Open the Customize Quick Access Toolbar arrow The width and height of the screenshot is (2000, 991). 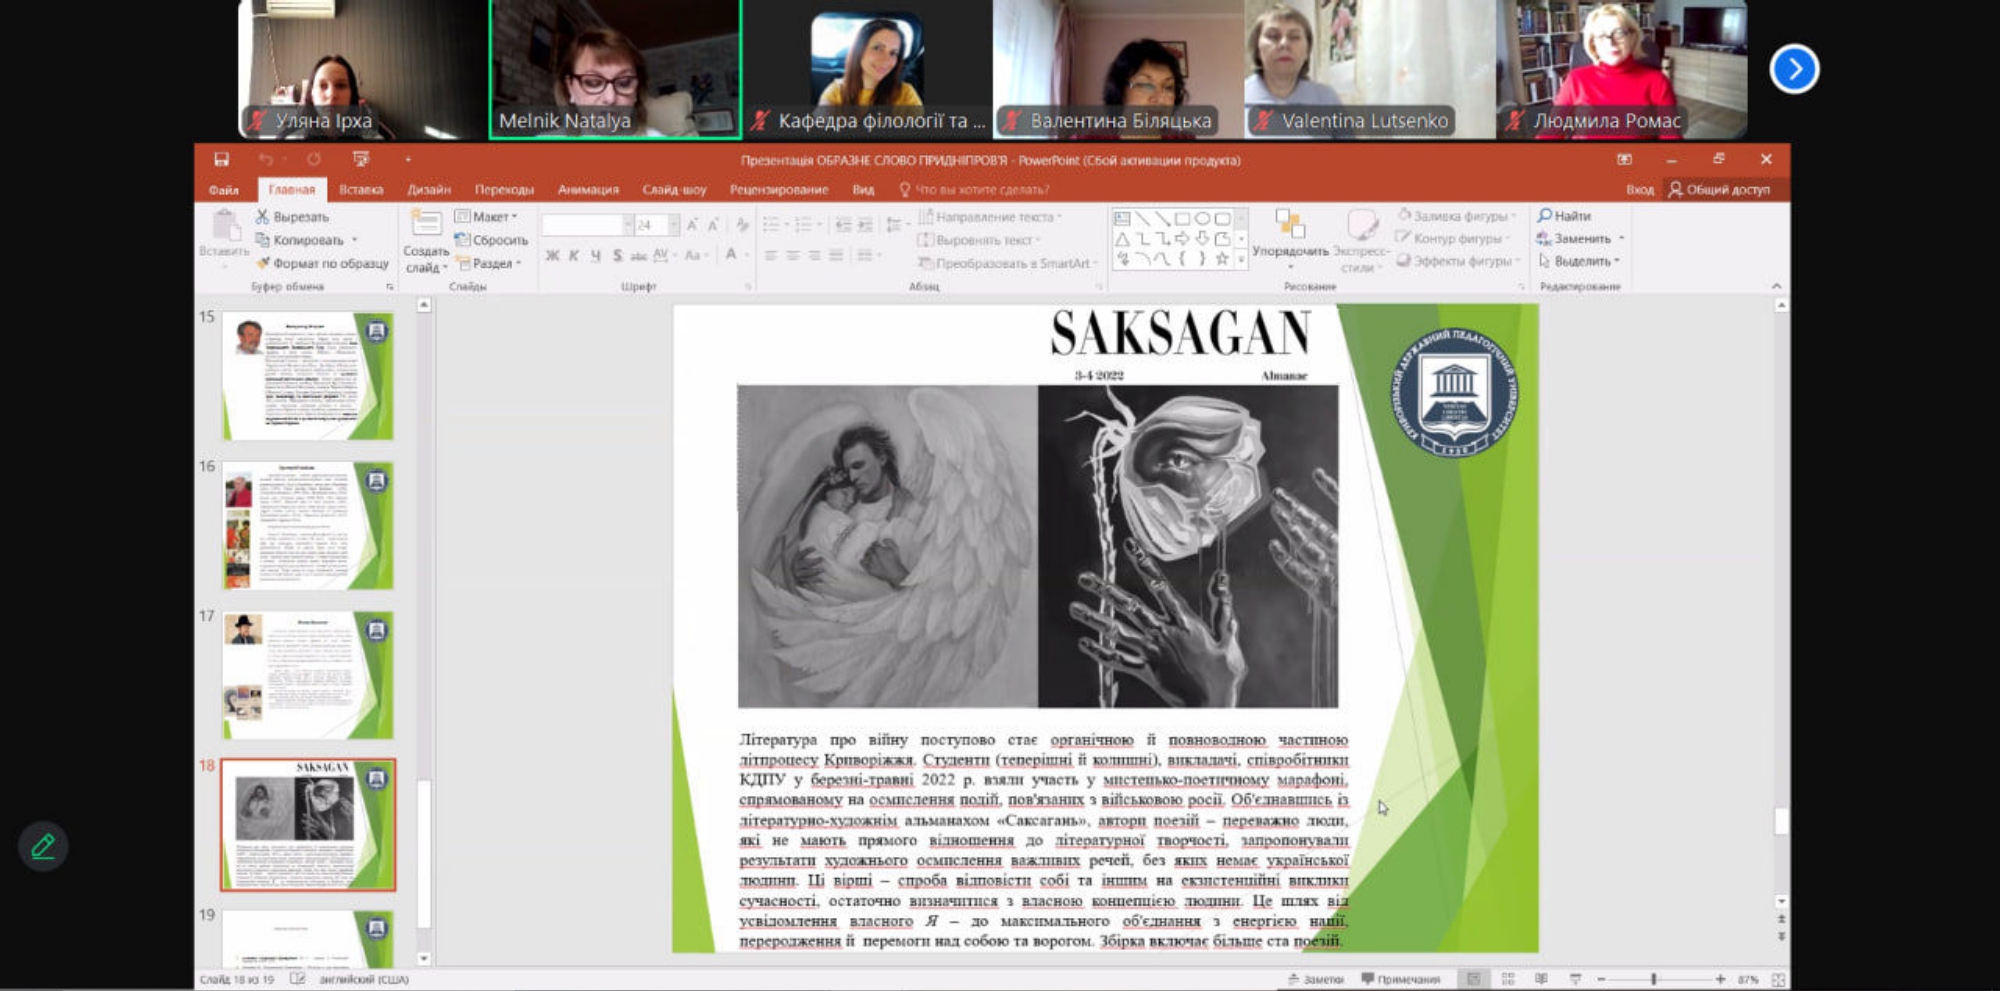pos(407,160)
